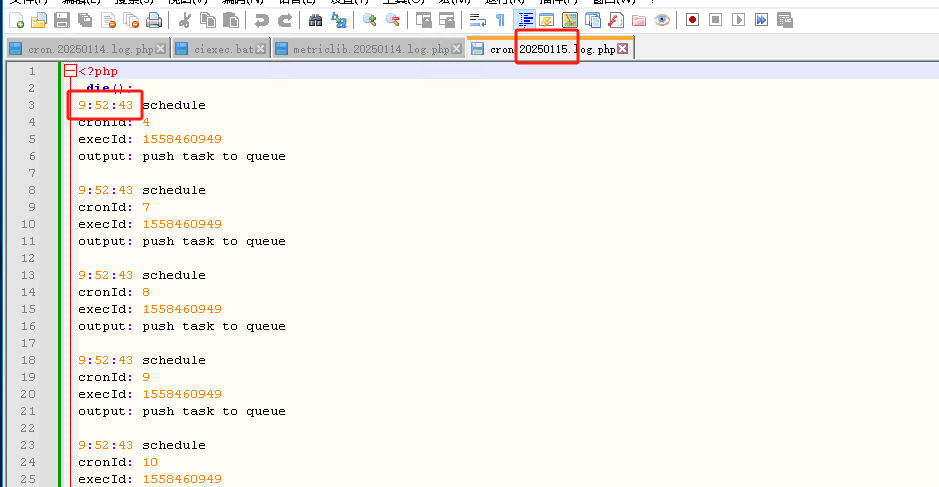Switch to cron.20250114.log.php tab
This screenshot has width=939, height=487.
[90, 49]
